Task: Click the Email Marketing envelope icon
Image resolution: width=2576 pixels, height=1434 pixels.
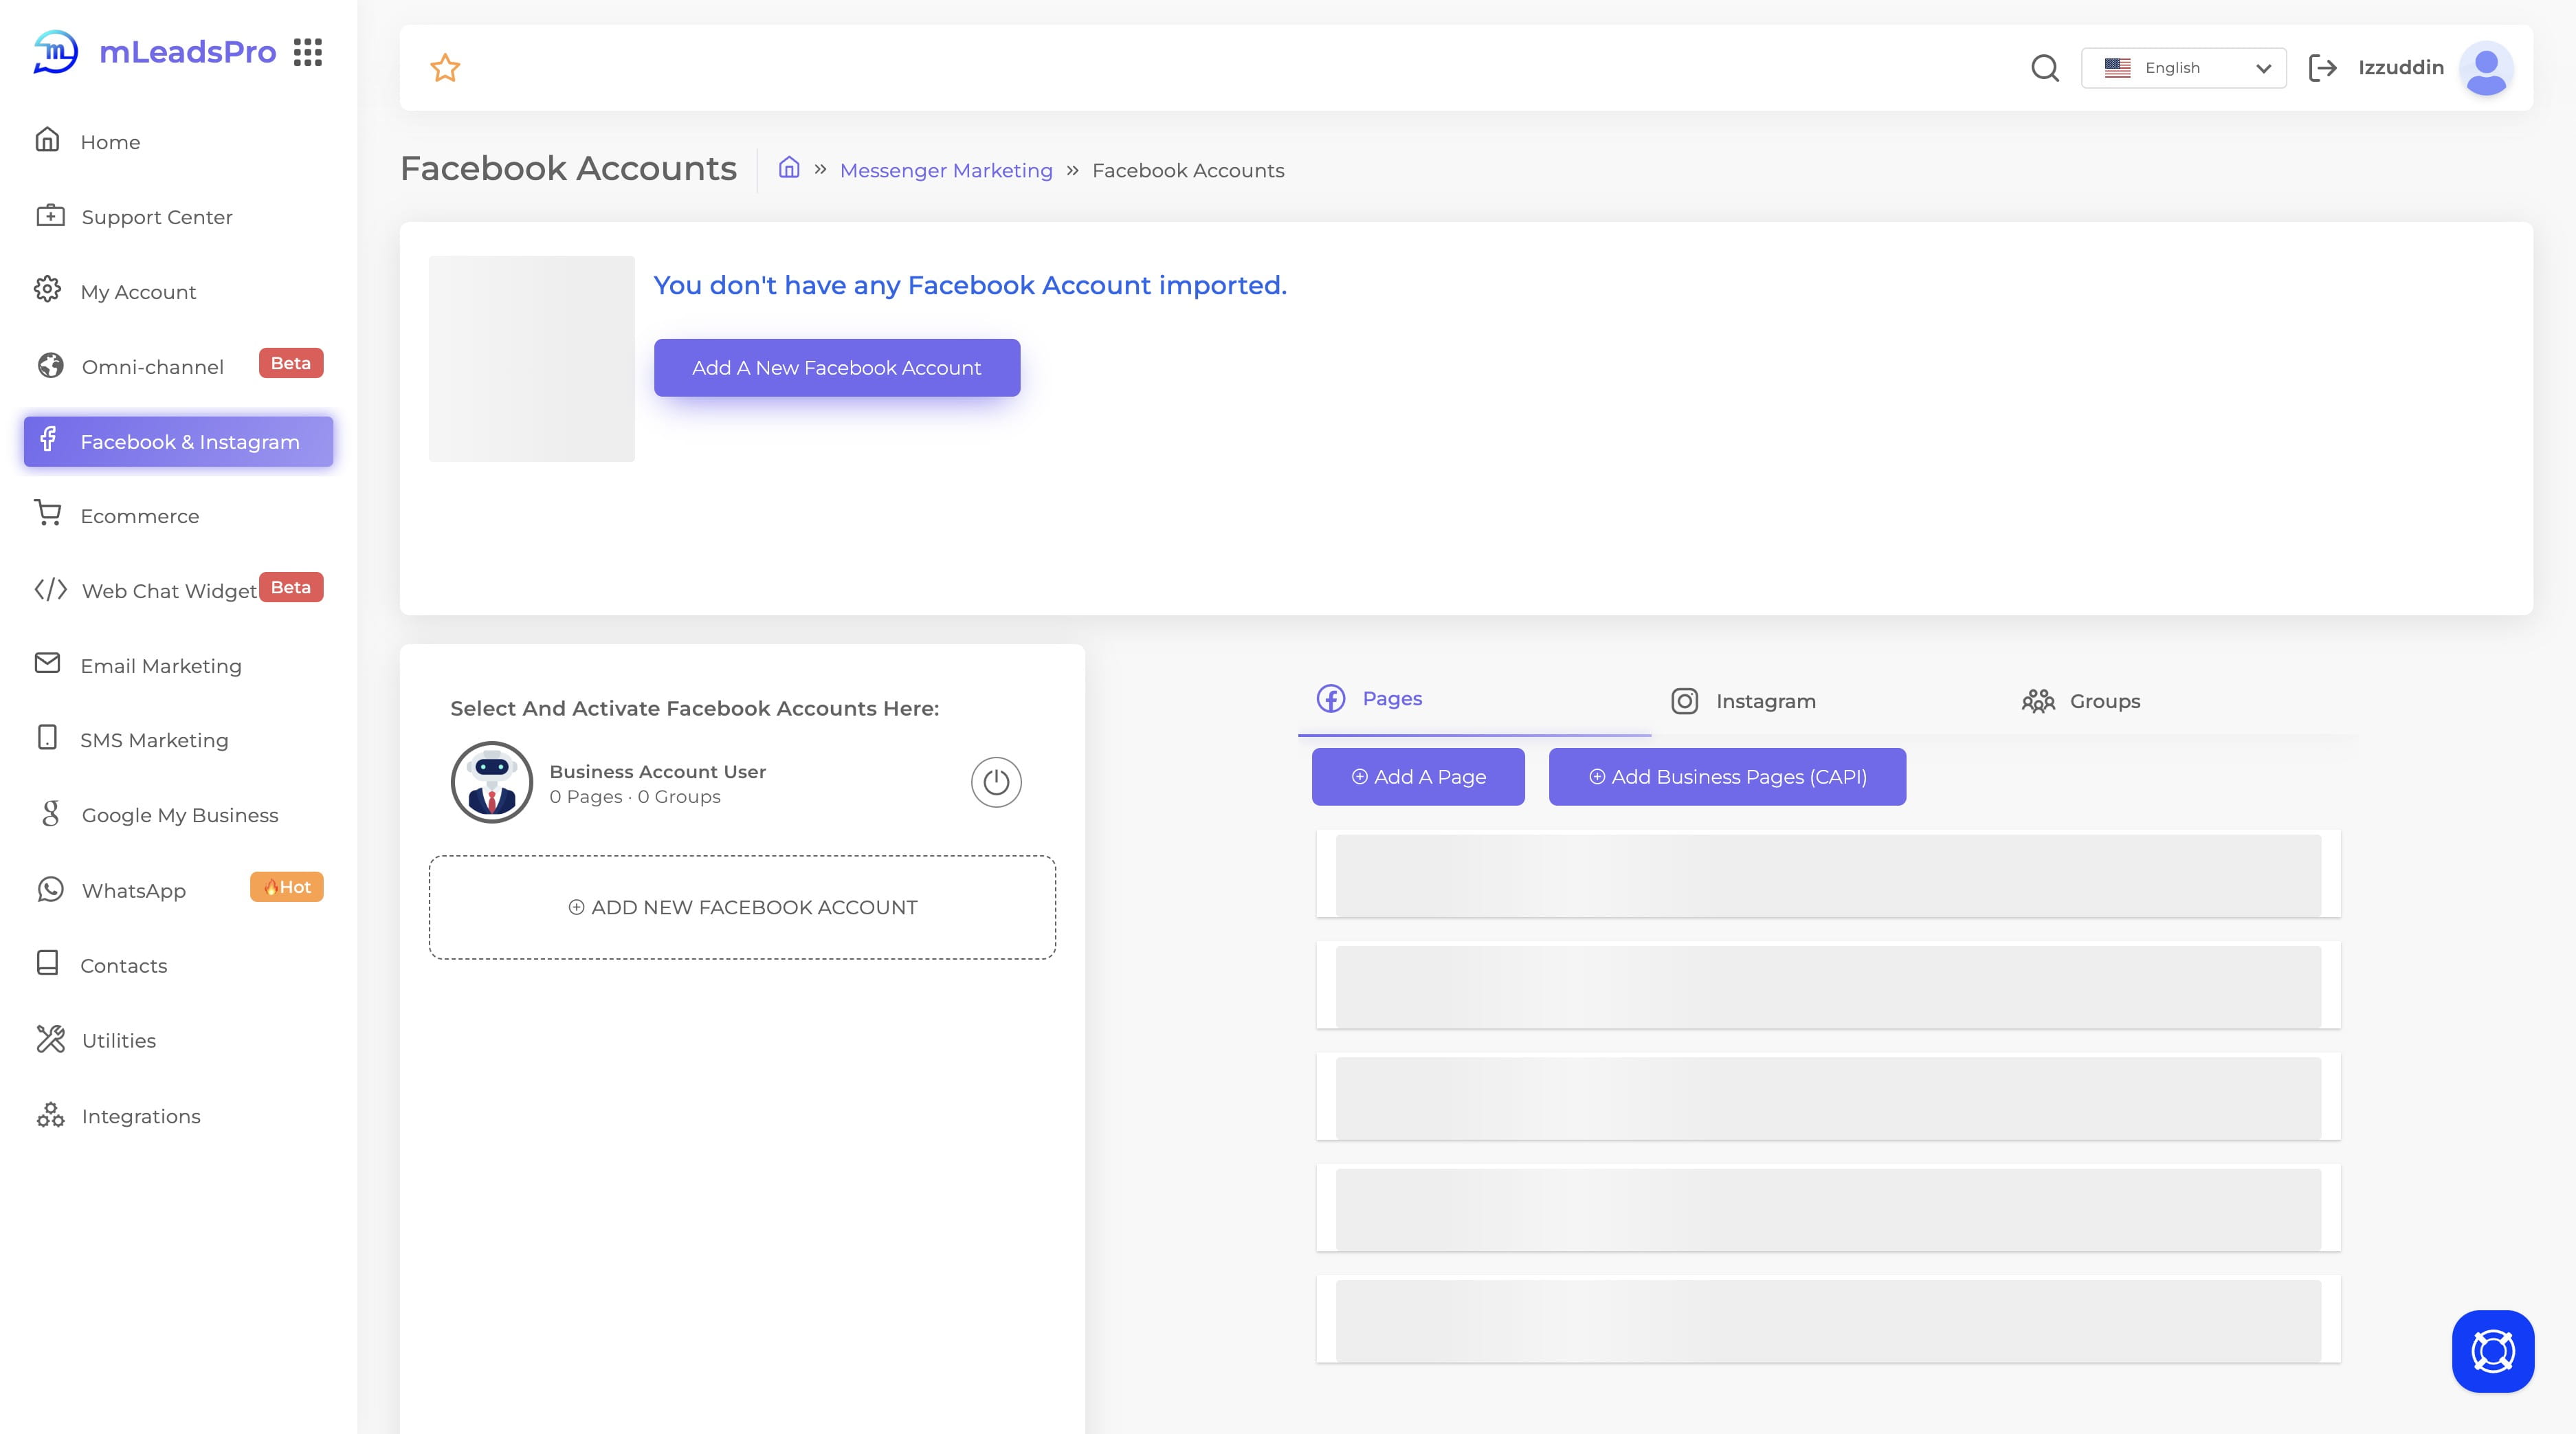Action: pyautogui.click(x=47, y=663)
